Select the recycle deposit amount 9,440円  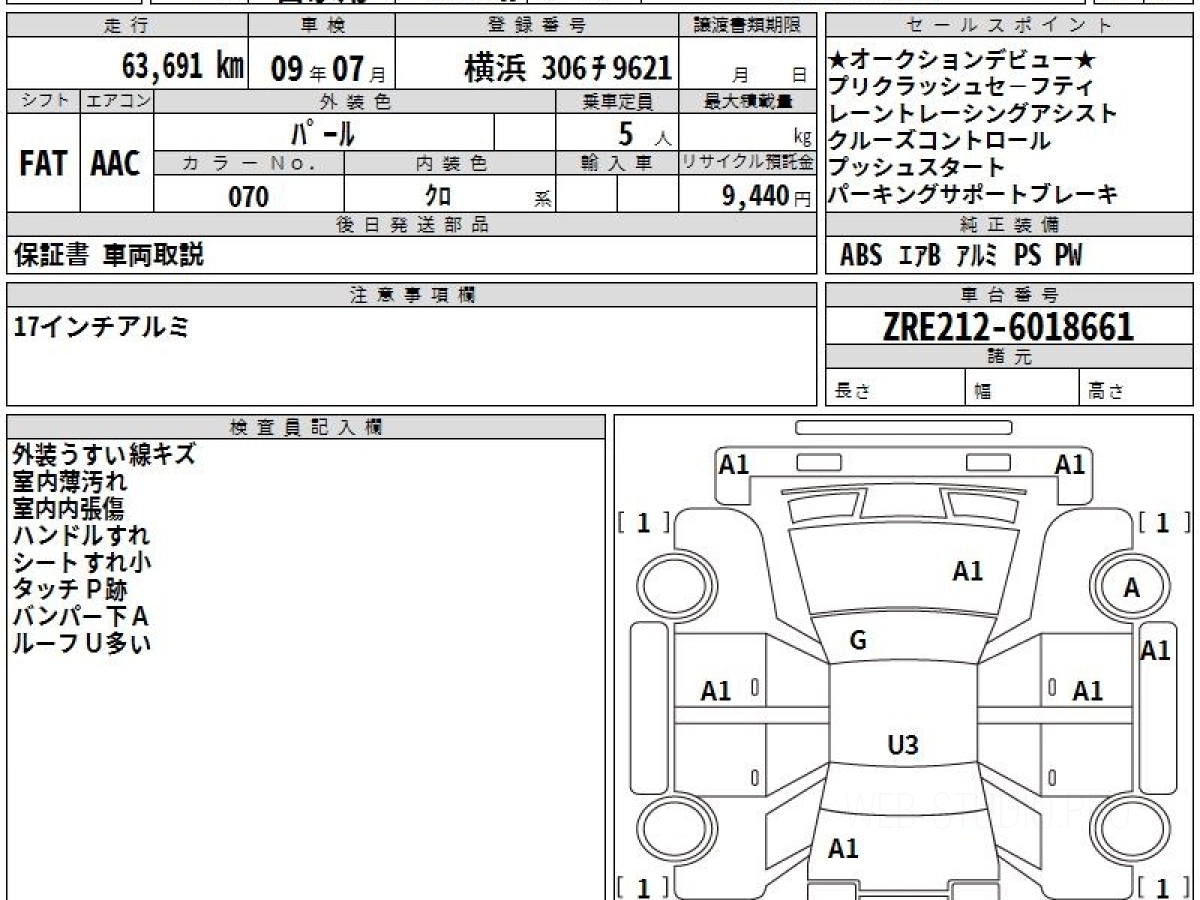tap(766, 196)
